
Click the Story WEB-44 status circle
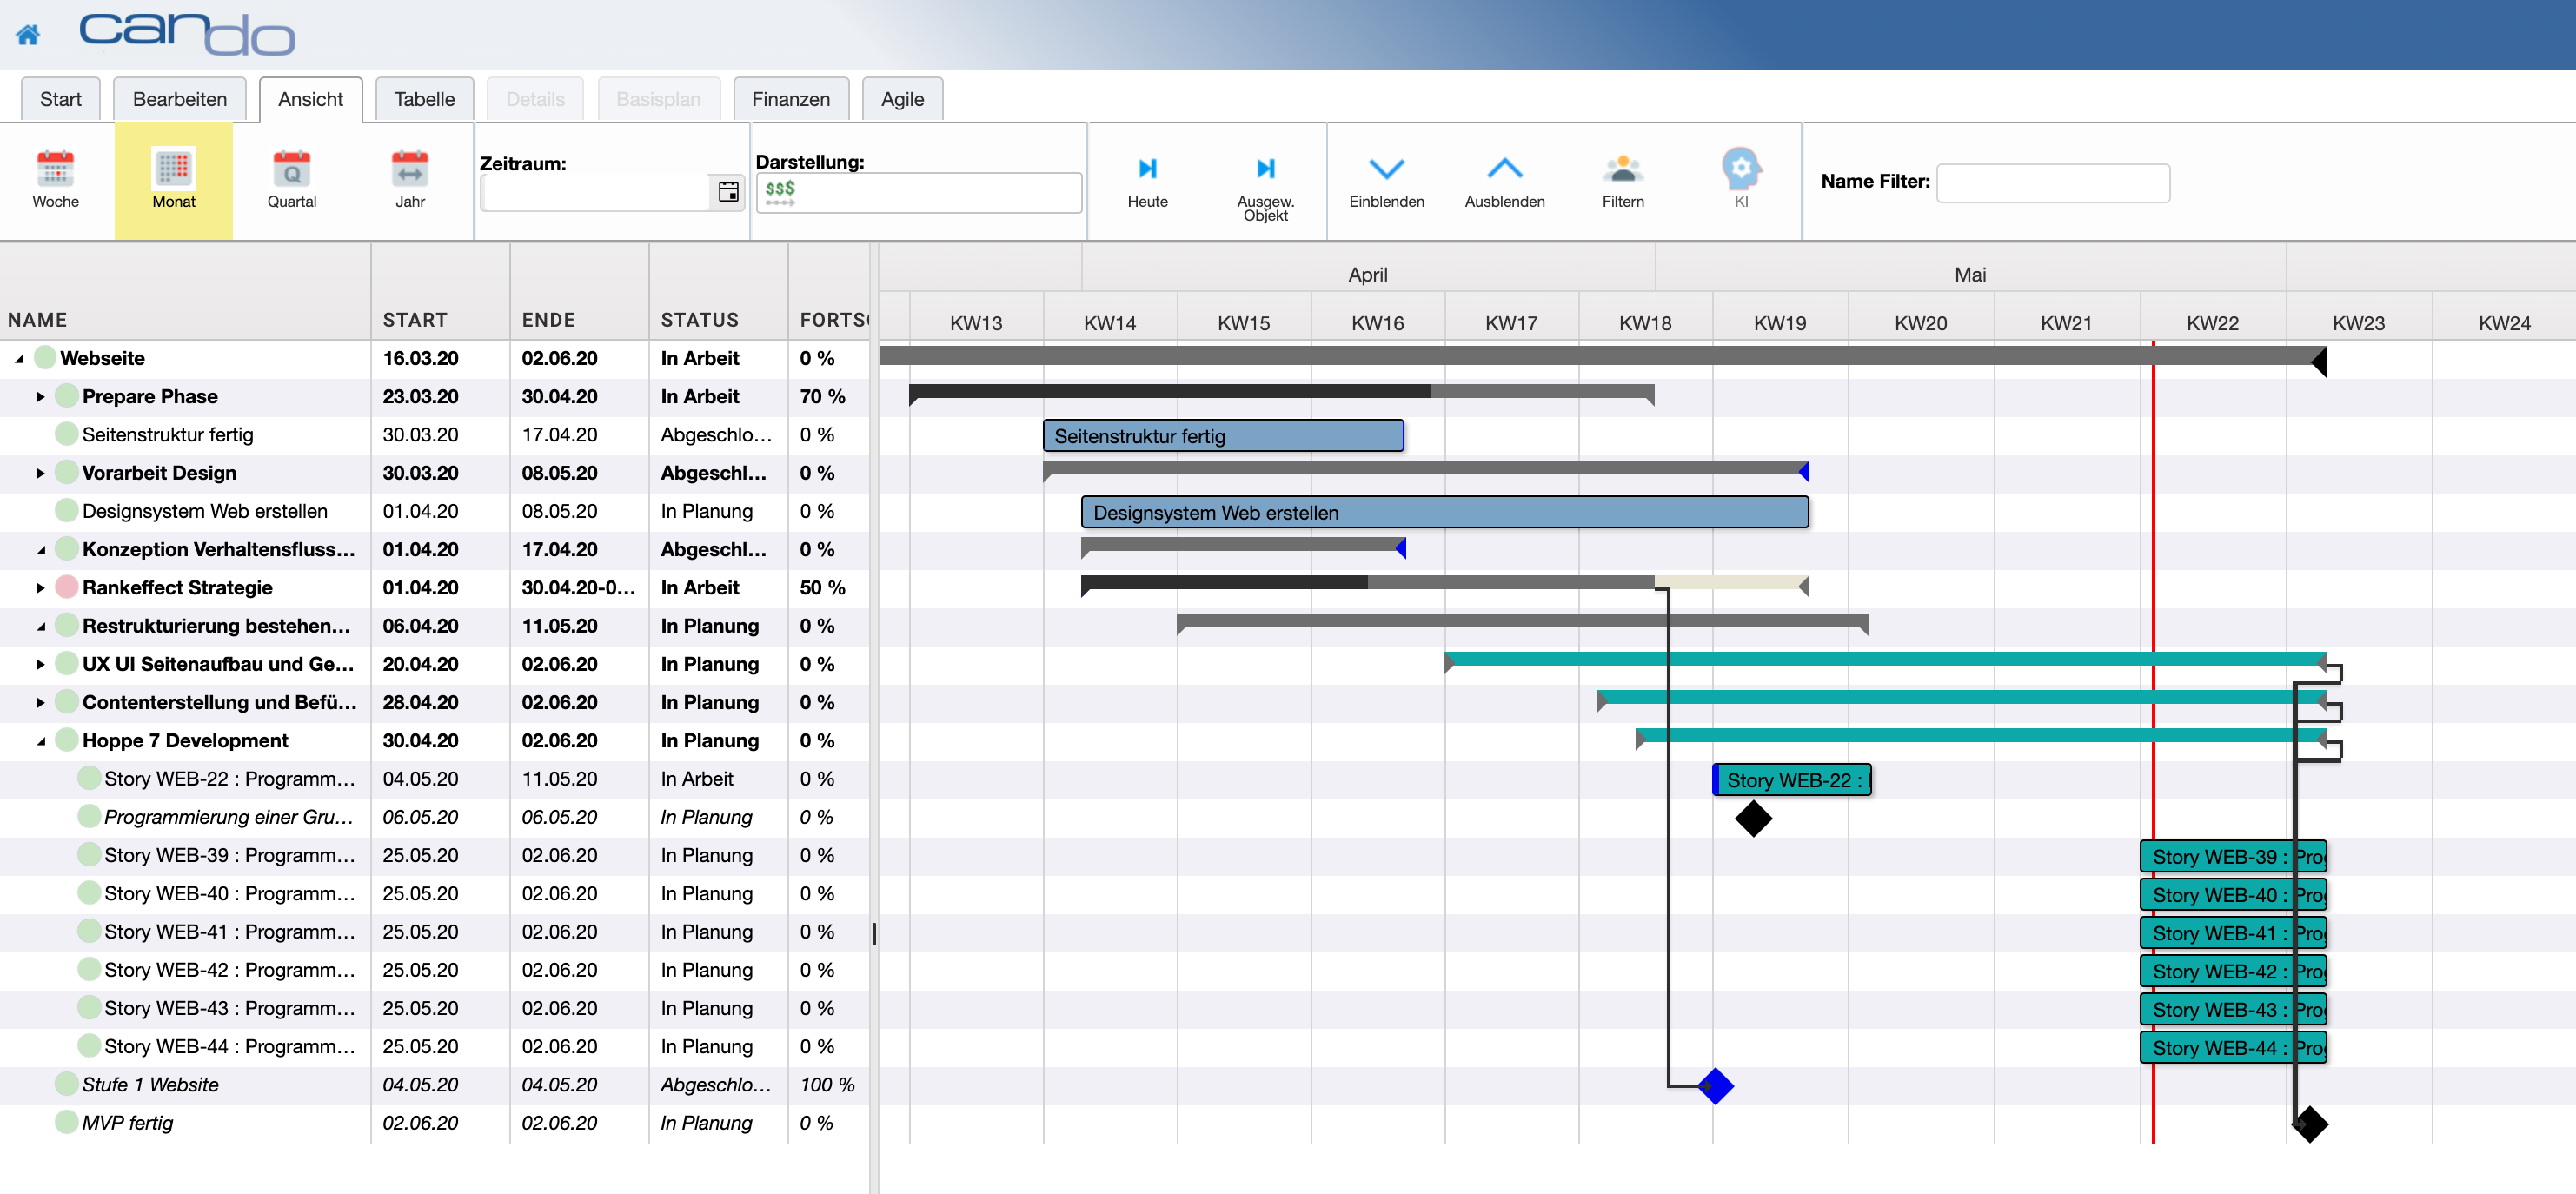89,1046
